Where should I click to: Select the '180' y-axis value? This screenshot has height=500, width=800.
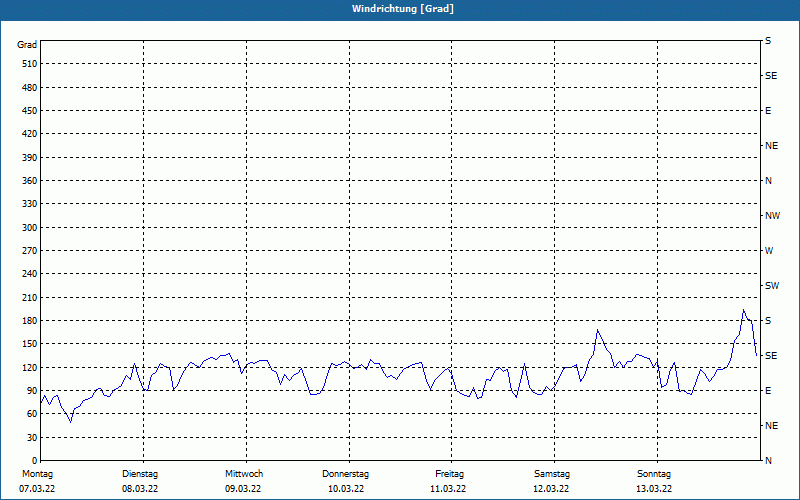click(x=30, y=321)
